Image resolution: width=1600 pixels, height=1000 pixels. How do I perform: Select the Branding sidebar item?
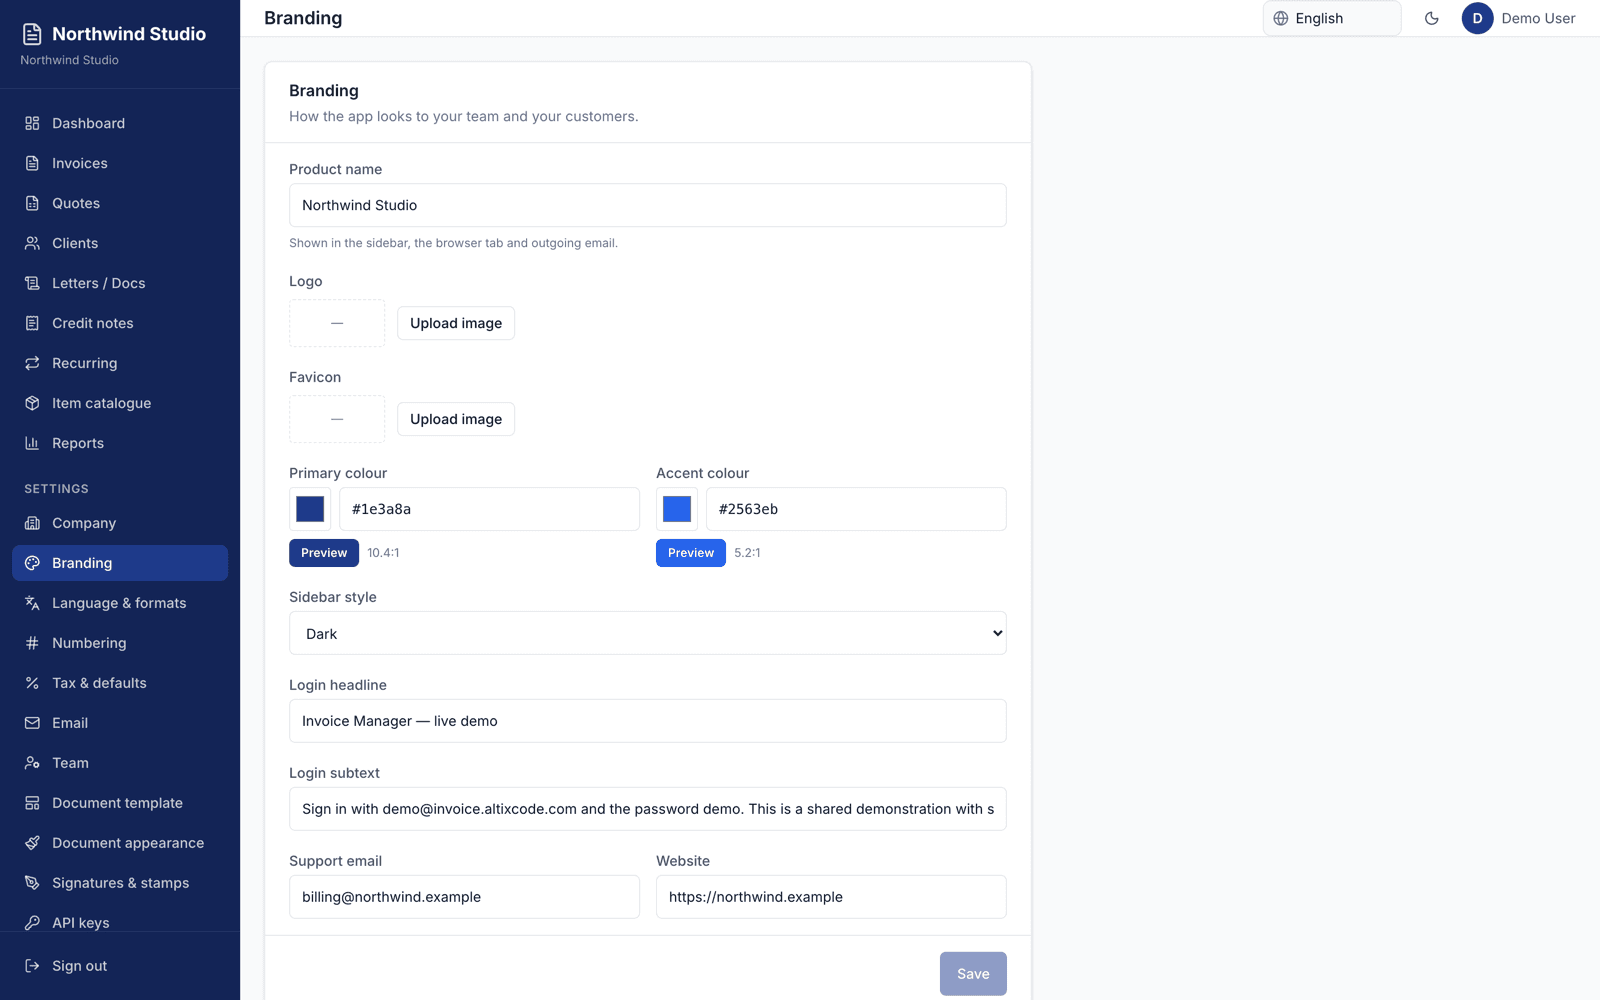[x=120, y=563]
